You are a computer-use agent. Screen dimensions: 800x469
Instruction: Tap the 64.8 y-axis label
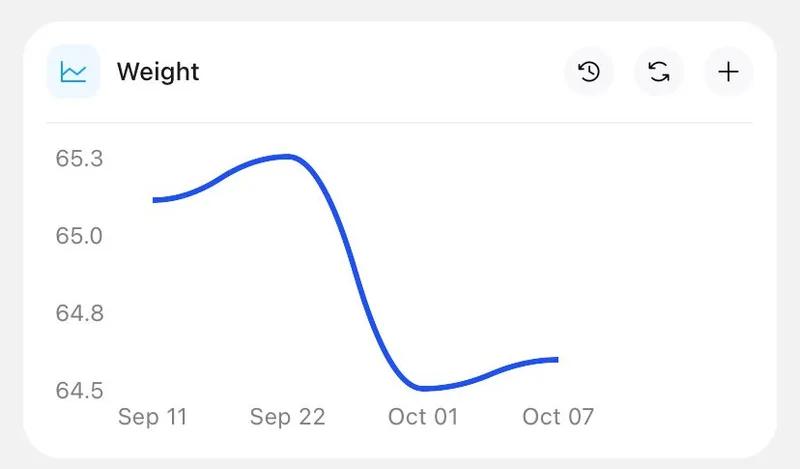pyautogui.click(x=79, y=313)
